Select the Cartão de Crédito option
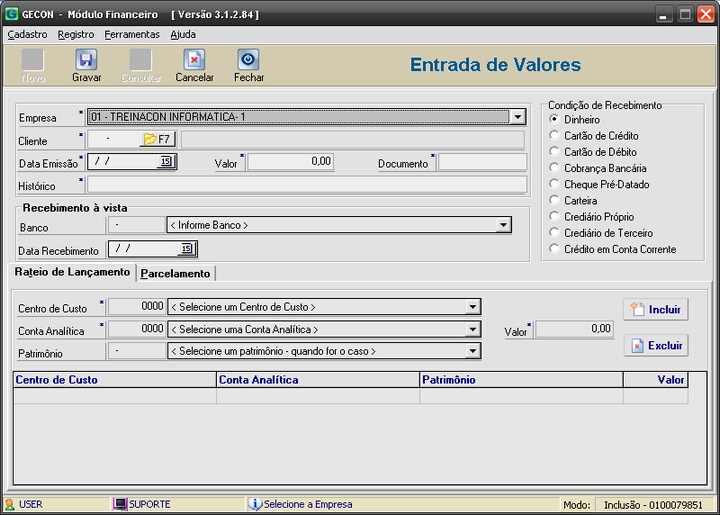The image size is (720, 515). pyautogui.click(x=554, y=135)
